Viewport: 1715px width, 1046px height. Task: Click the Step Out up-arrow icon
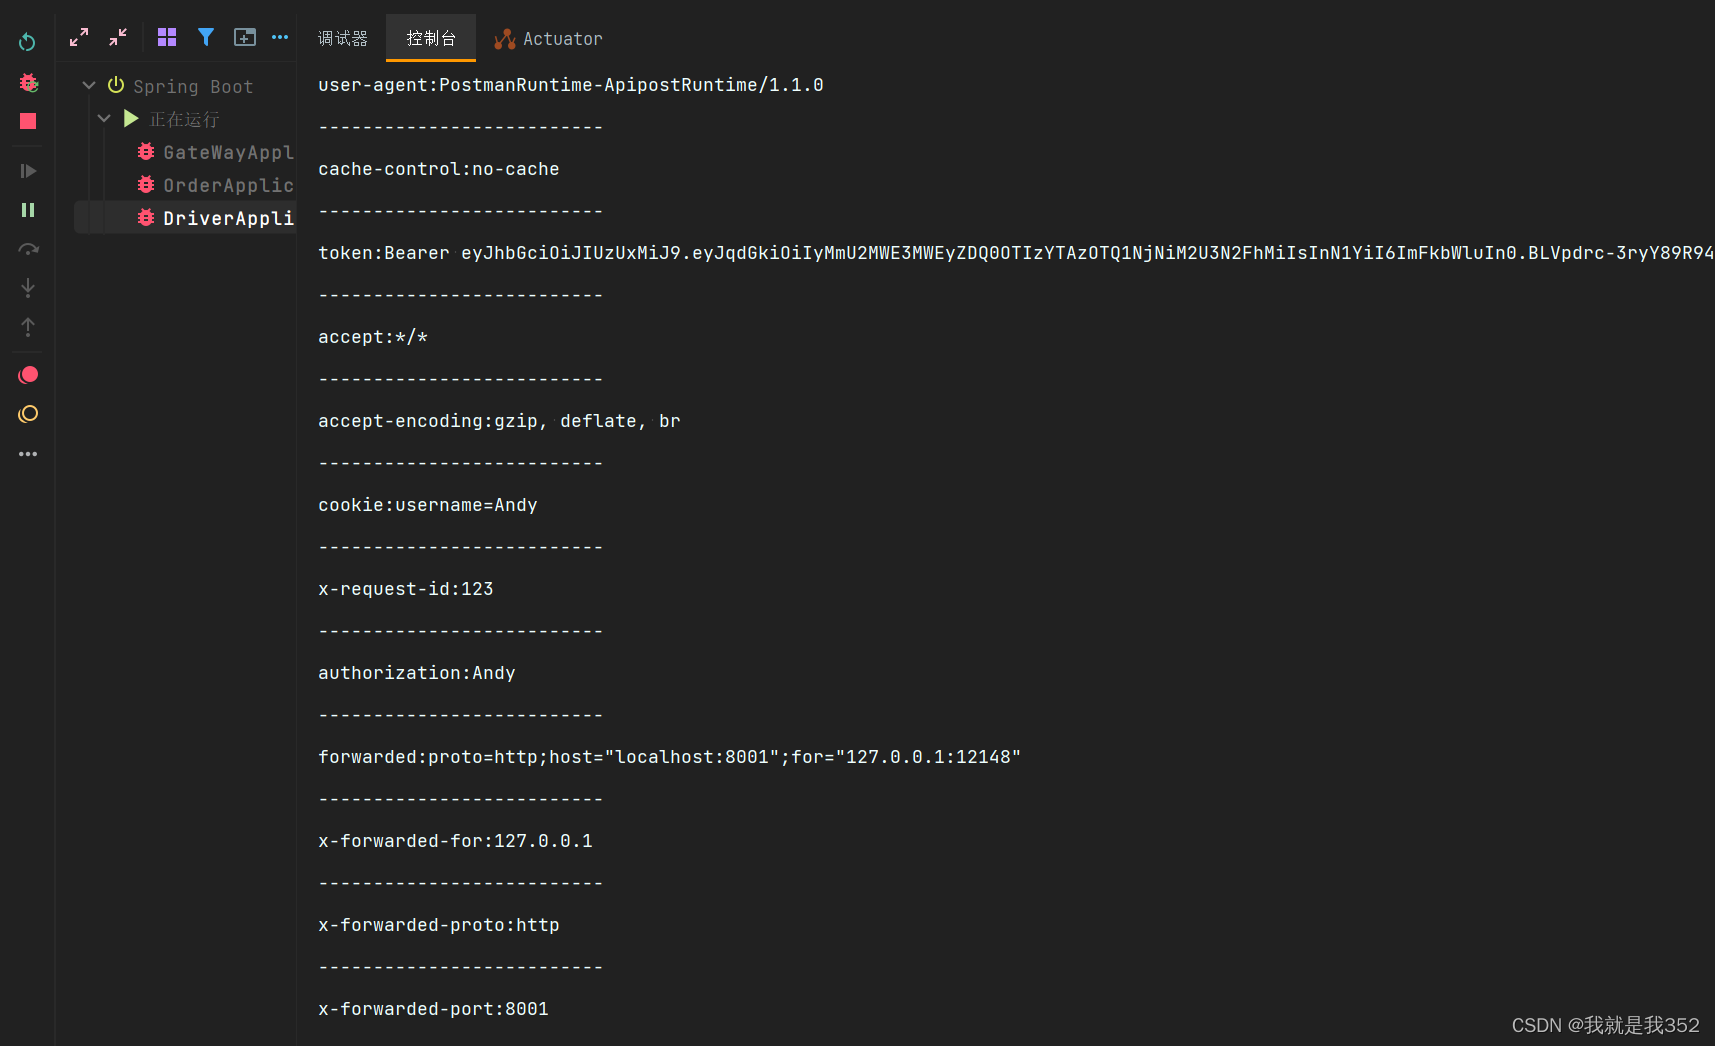click(27, 326)
